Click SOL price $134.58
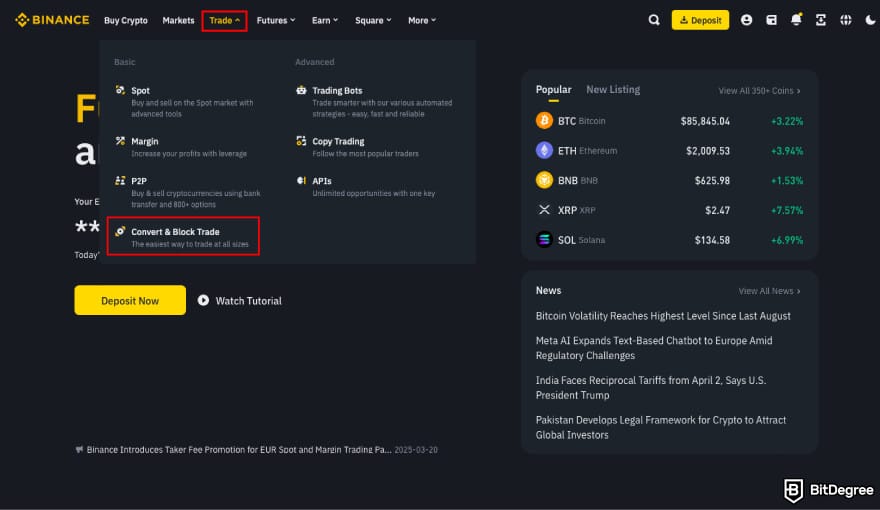Viewport: 880px width, 510px height. pos(712,240)
